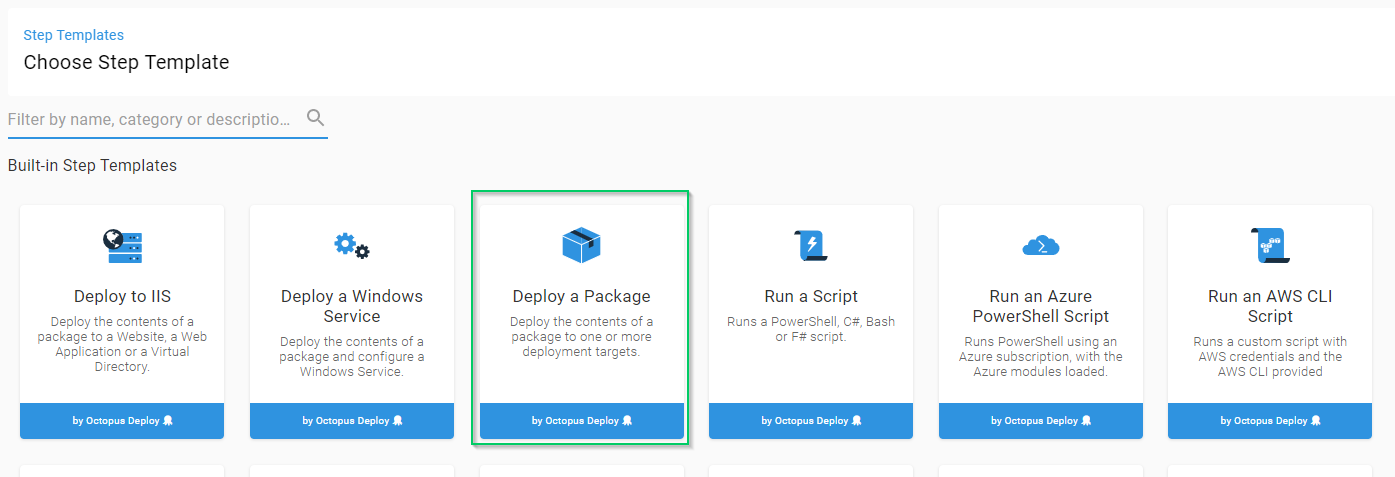
Task: Click the lightning scroll icon for Run a Script
Action: pyautogui.click(x=810, y=245)
